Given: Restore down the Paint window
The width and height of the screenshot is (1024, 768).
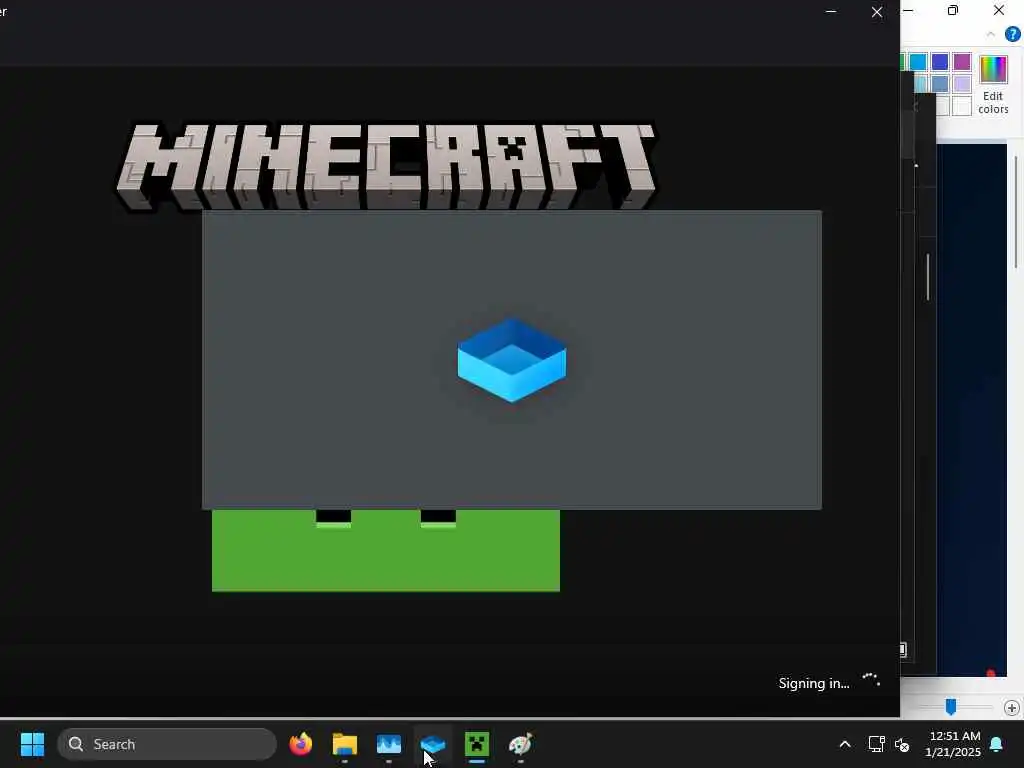Looking at the screenshot, I should [953, 10].
